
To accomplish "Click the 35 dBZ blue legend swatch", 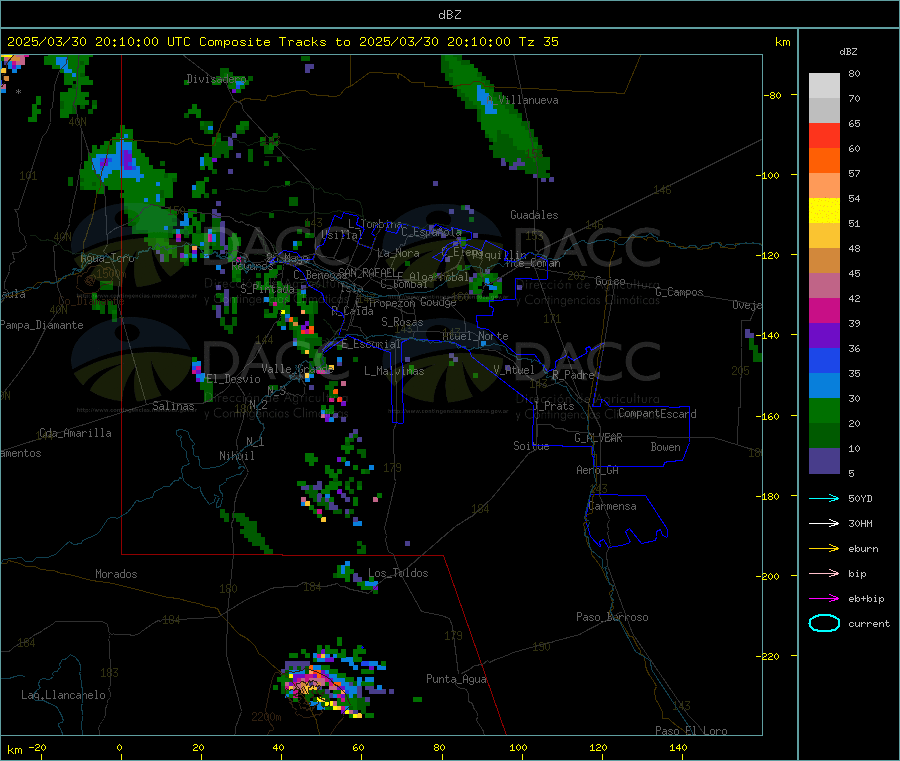I will click(x=824, y=360).
